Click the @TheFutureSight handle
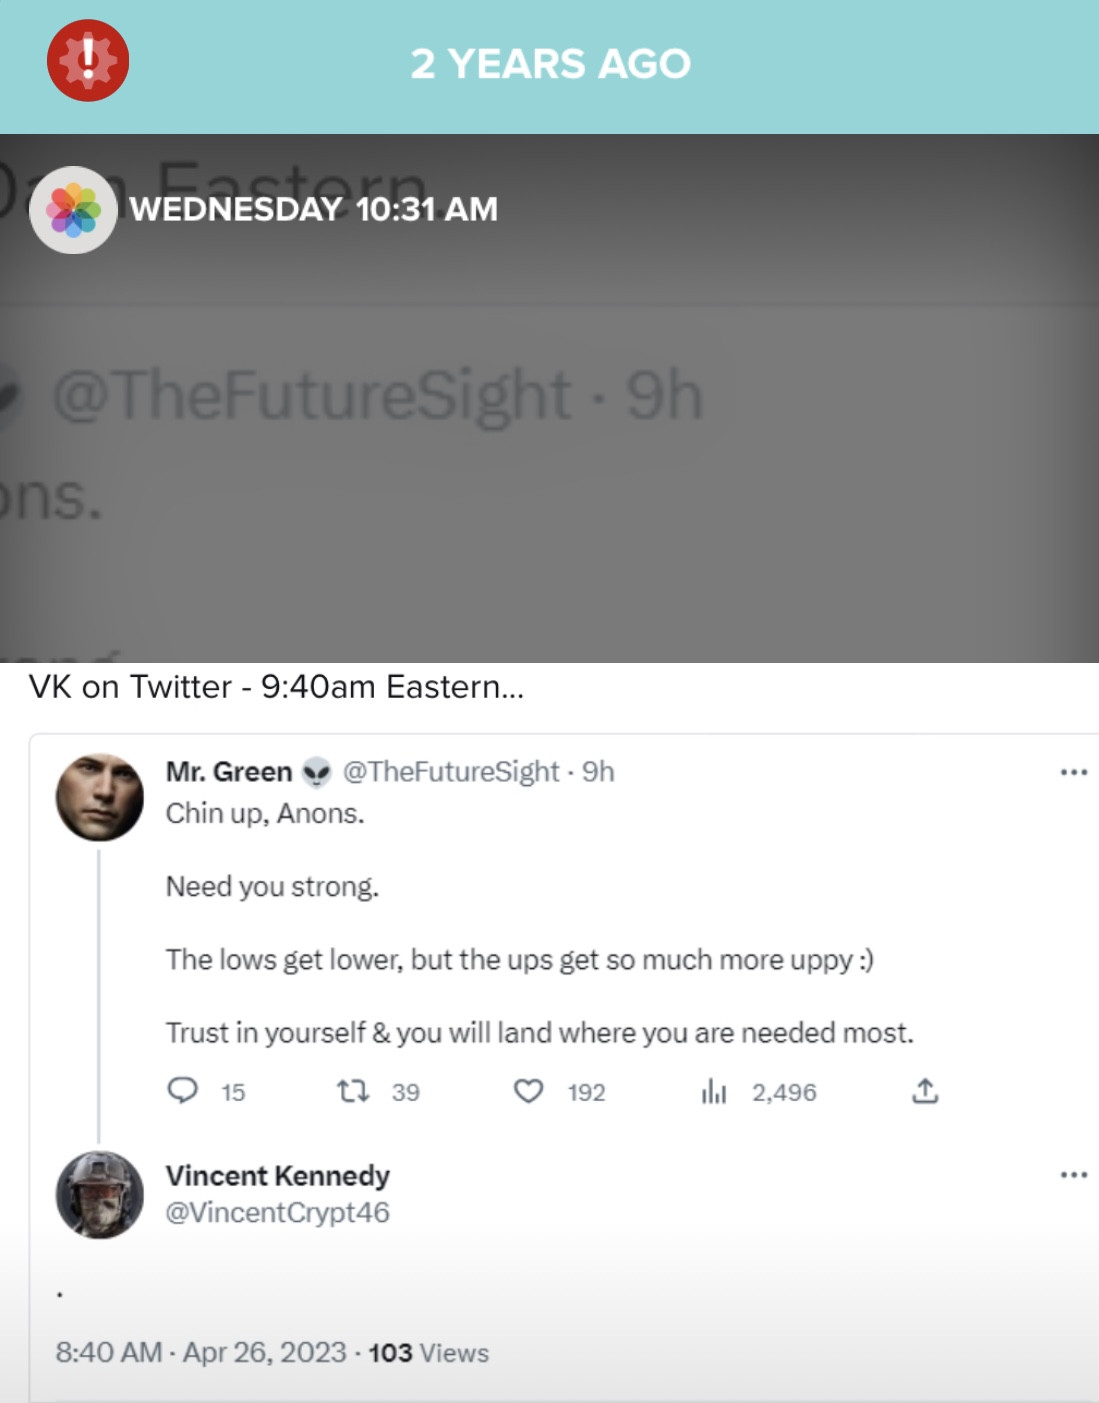 450,772
